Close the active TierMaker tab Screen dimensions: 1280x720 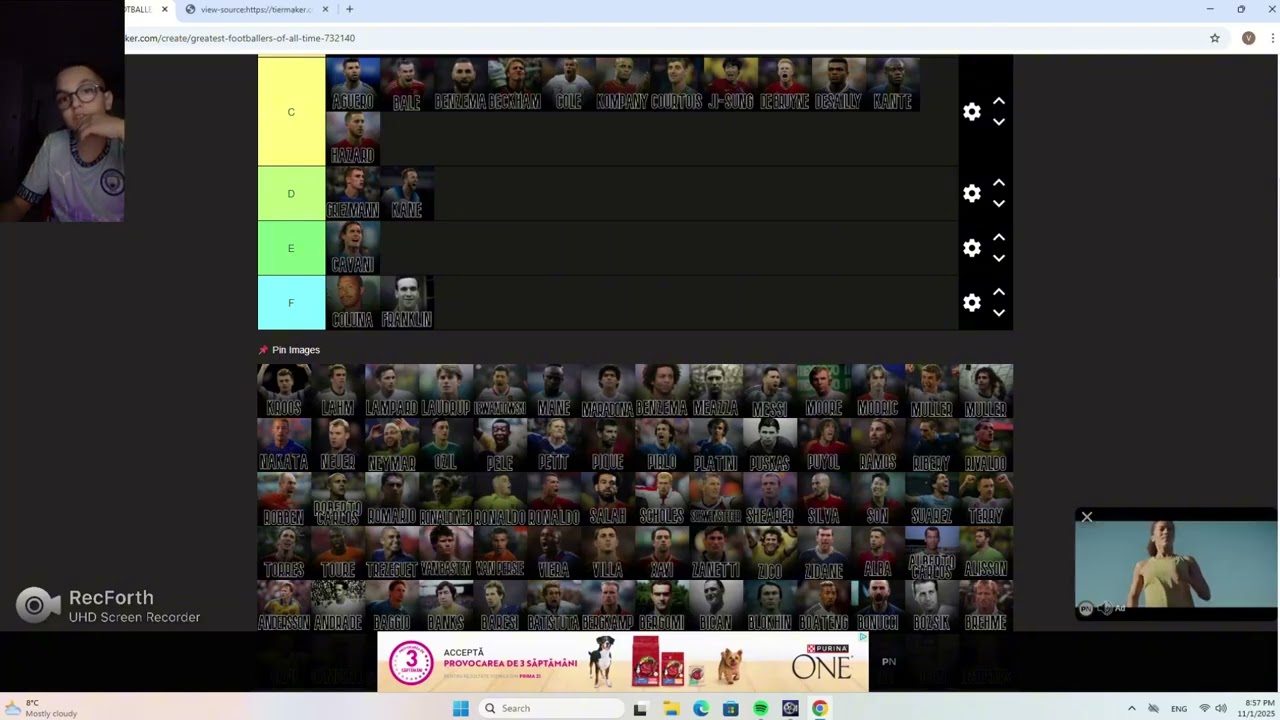click(165, 9)
